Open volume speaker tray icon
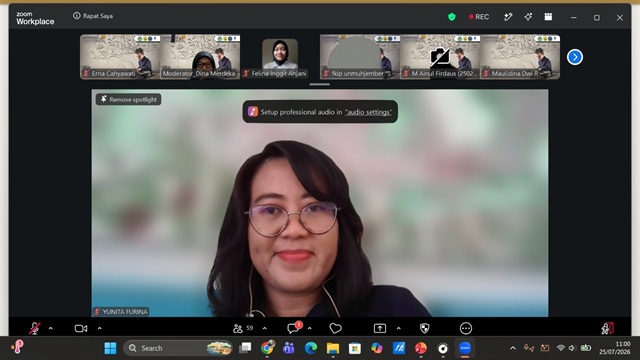640x360 pixels. [572, 348]
